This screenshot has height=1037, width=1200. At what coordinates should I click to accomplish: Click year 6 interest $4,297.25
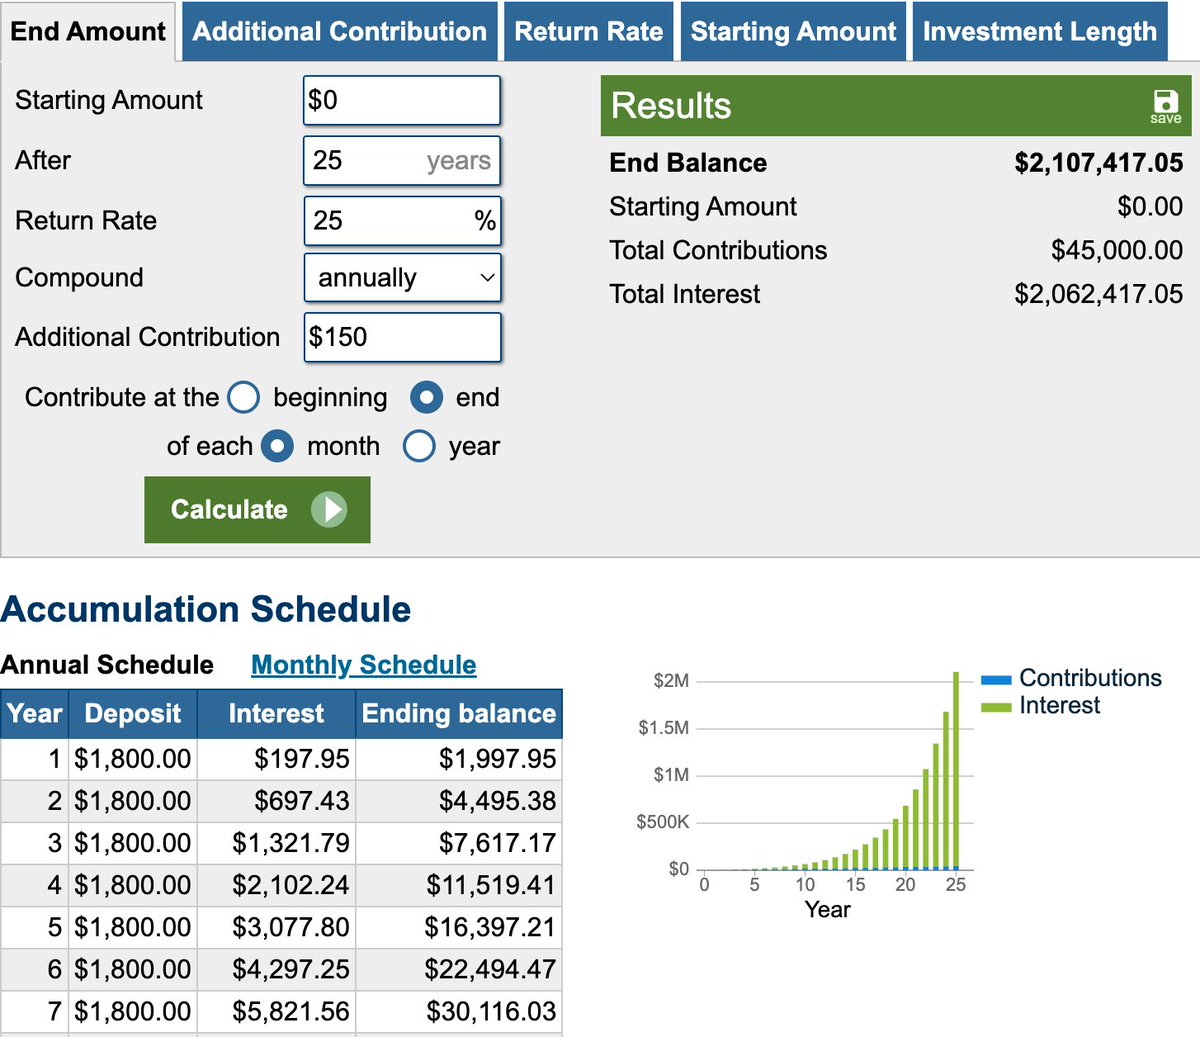291,969
